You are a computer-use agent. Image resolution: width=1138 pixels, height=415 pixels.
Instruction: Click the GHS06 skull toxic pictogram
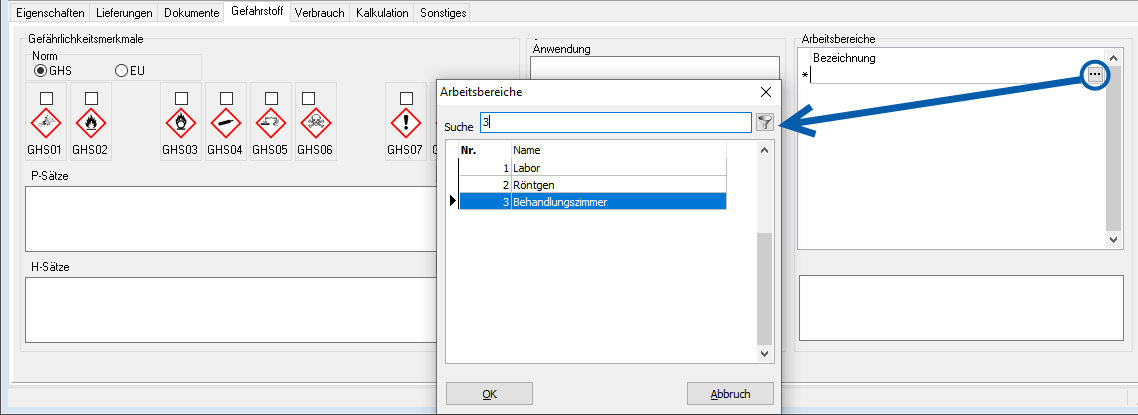click(314, 125)
